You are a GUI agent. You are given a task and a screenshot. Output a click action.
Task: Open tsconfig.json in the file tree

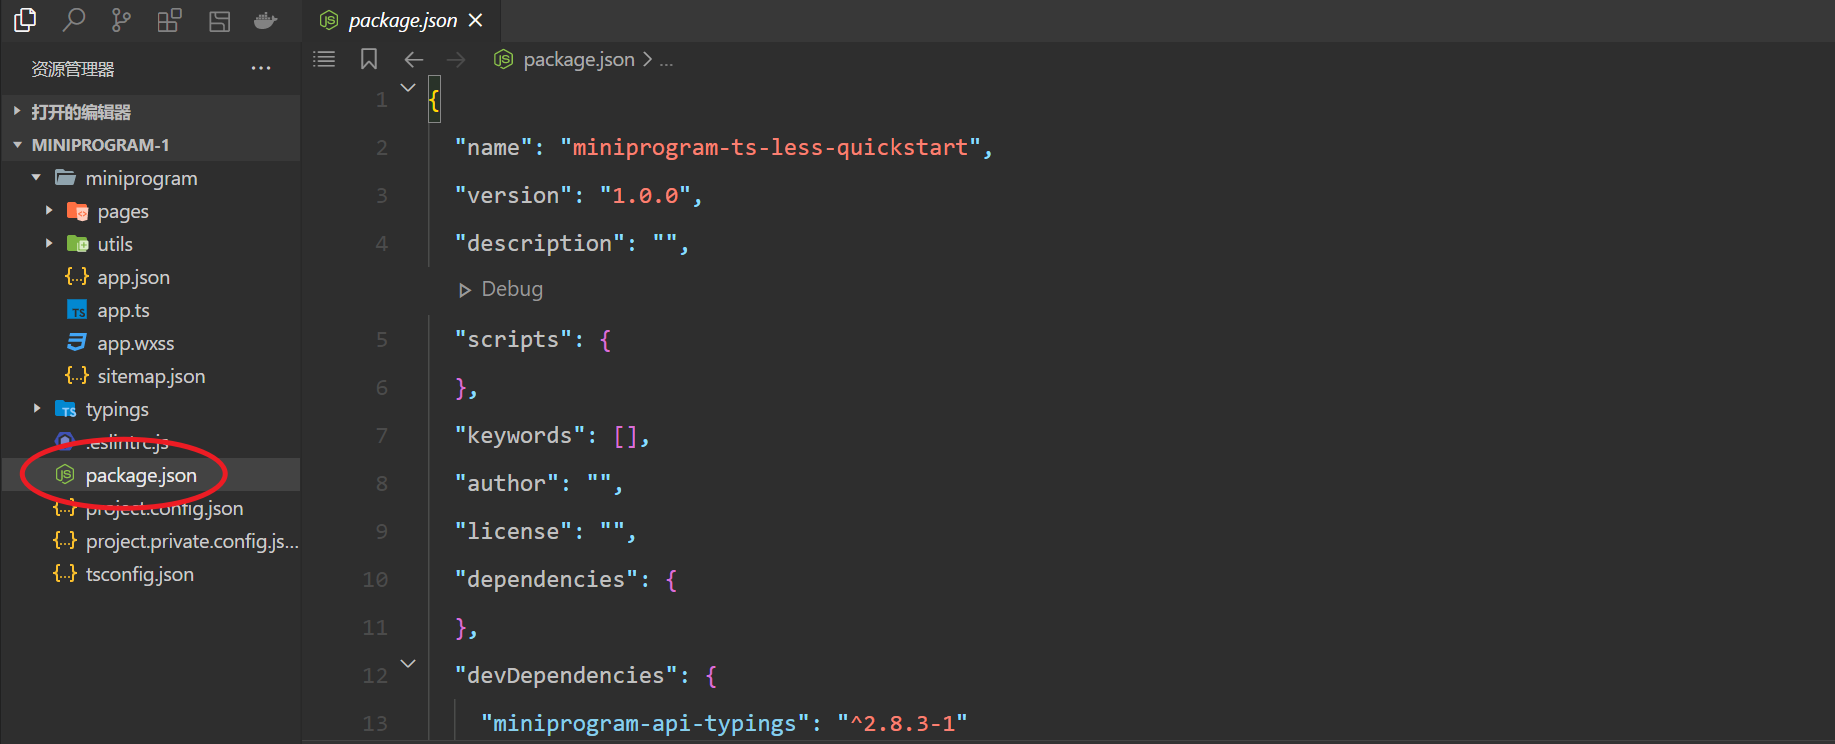(x=139, y=574)
